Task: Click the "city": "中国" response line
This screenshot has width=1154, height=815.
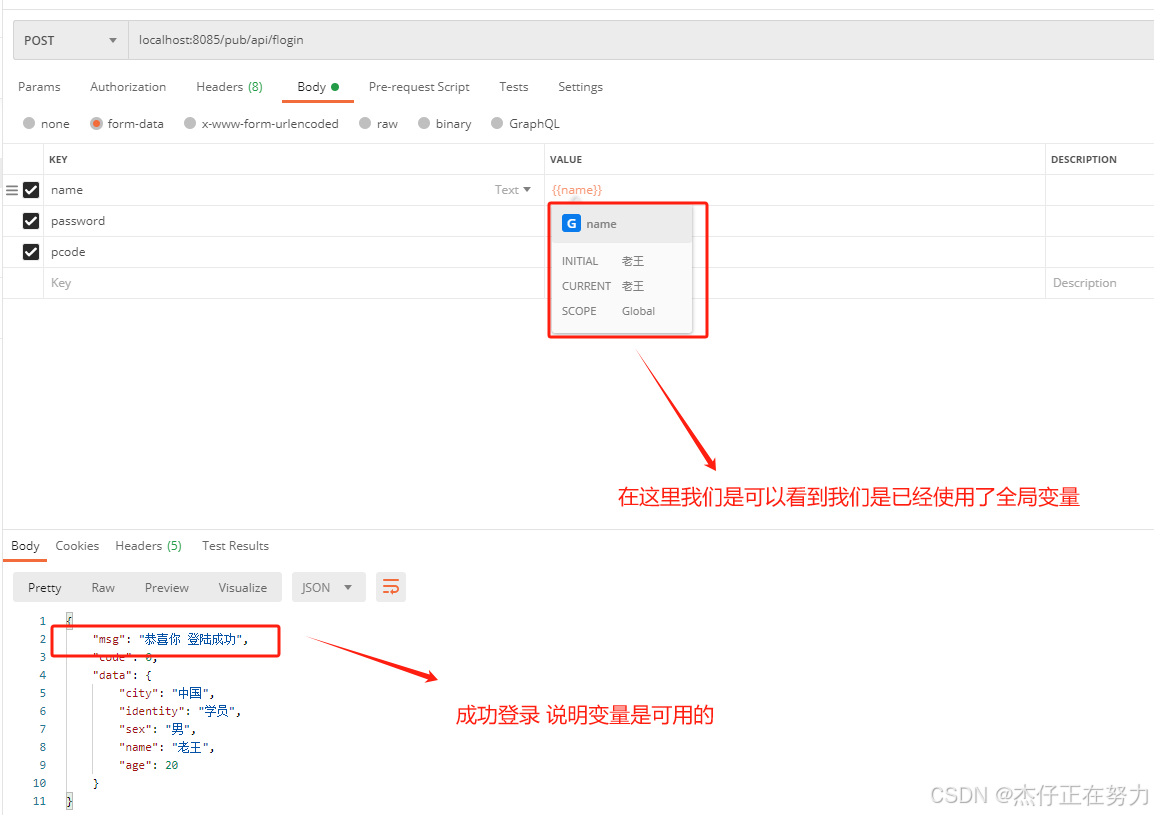Action: pos(167,693)
